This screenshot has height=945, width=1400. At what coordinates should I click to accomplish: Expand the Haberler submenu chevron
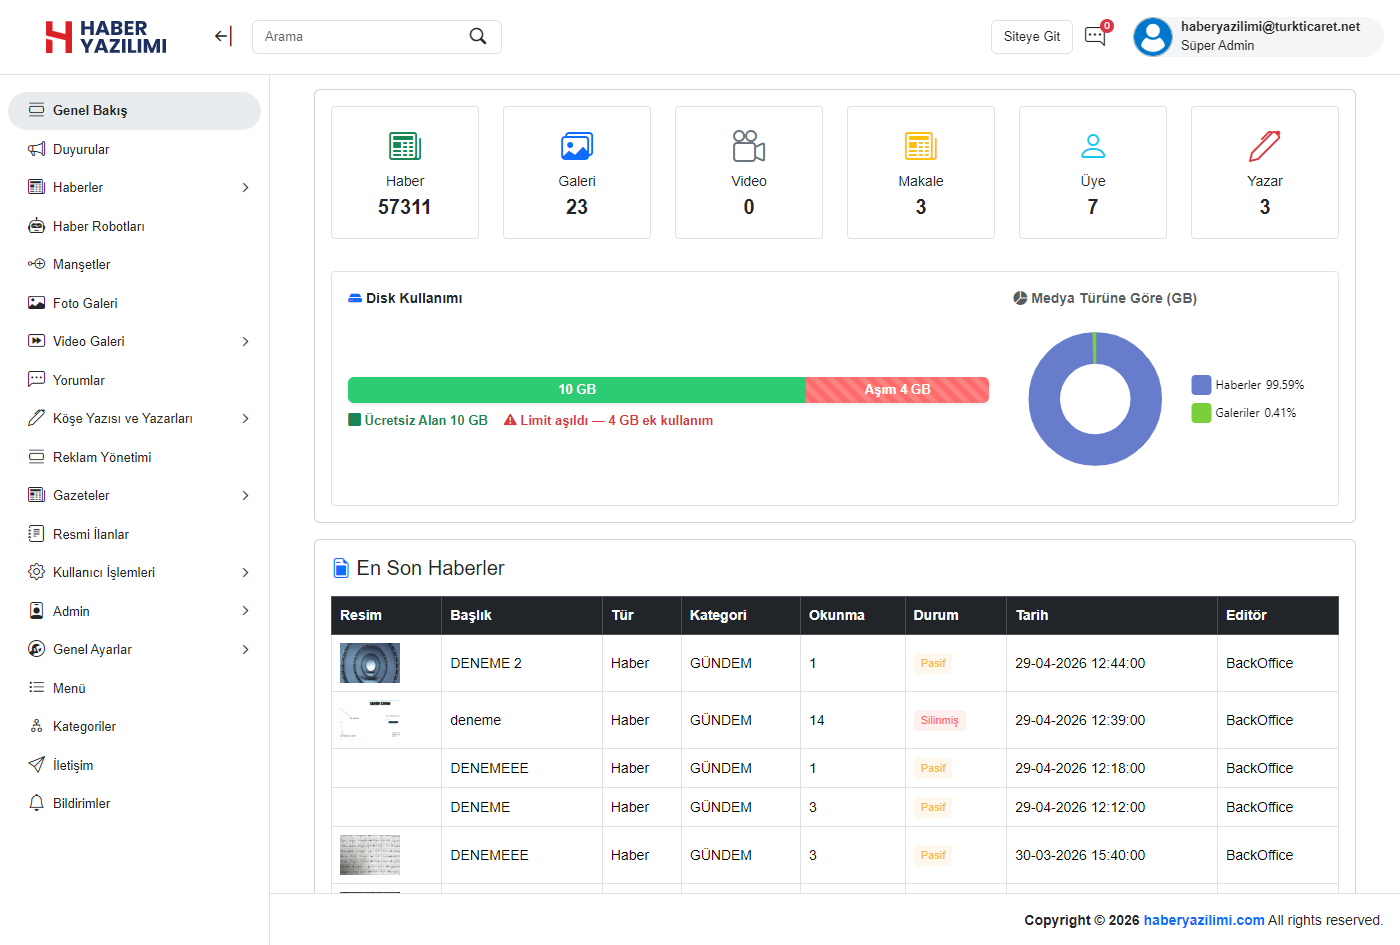point(245,188)
